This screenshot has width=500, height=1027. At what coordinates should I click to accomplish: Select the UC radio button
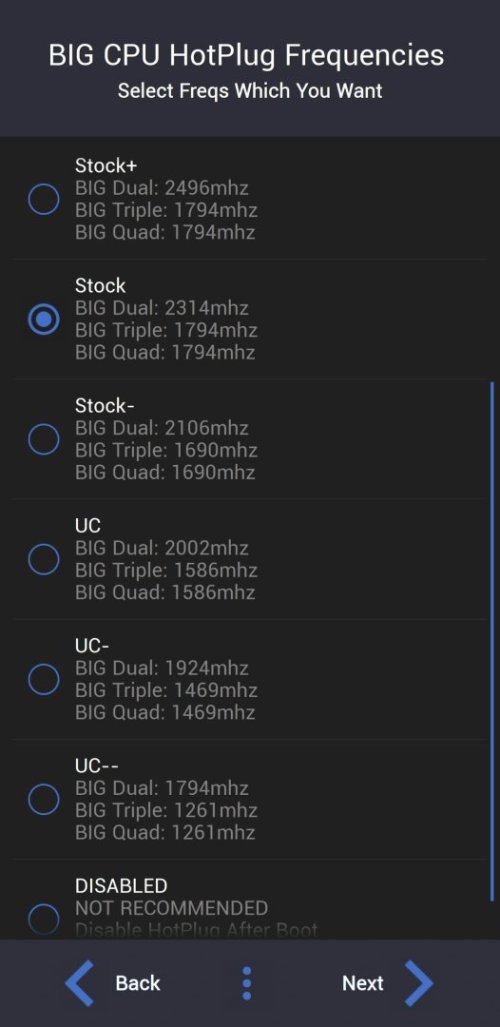[x=44, y=559]
